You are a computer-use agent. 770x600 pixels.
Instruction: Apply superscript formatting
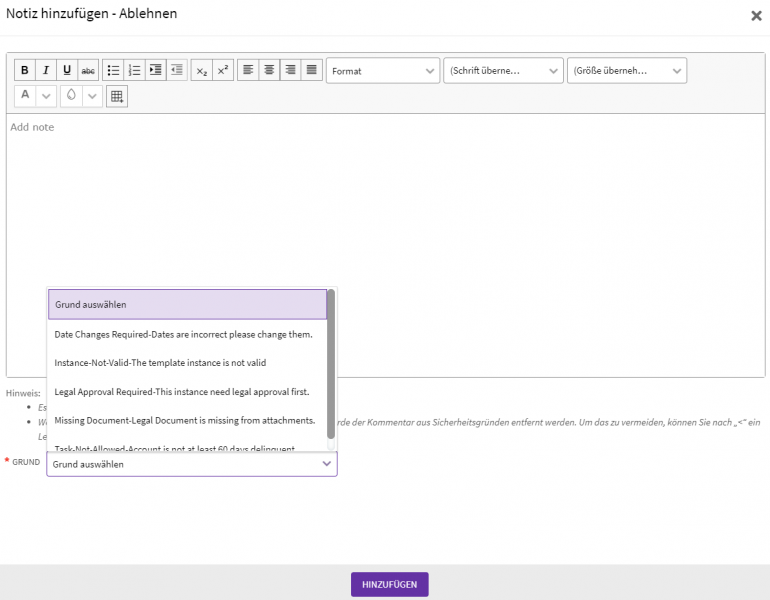pyautogui.click(x=222, y=70)
